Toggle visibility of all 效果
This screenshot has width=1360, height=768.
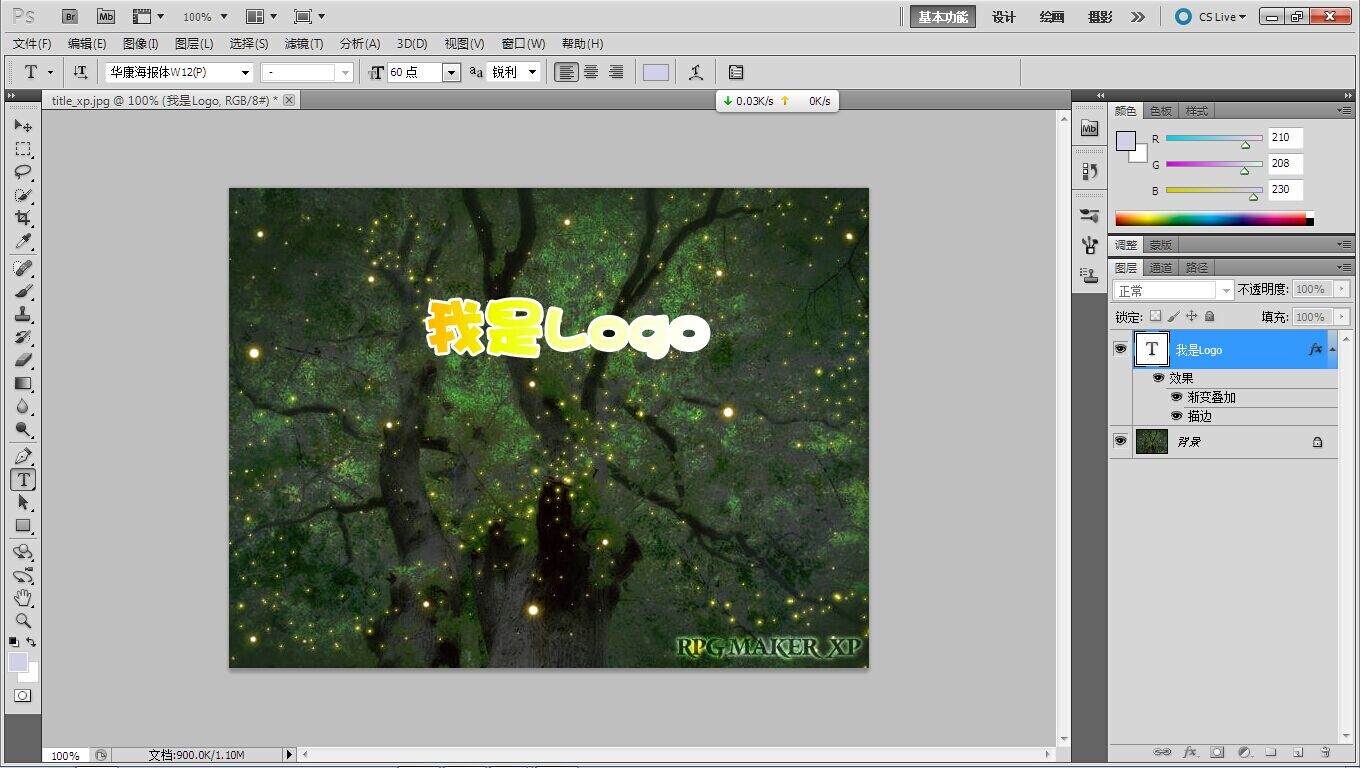1158,378
